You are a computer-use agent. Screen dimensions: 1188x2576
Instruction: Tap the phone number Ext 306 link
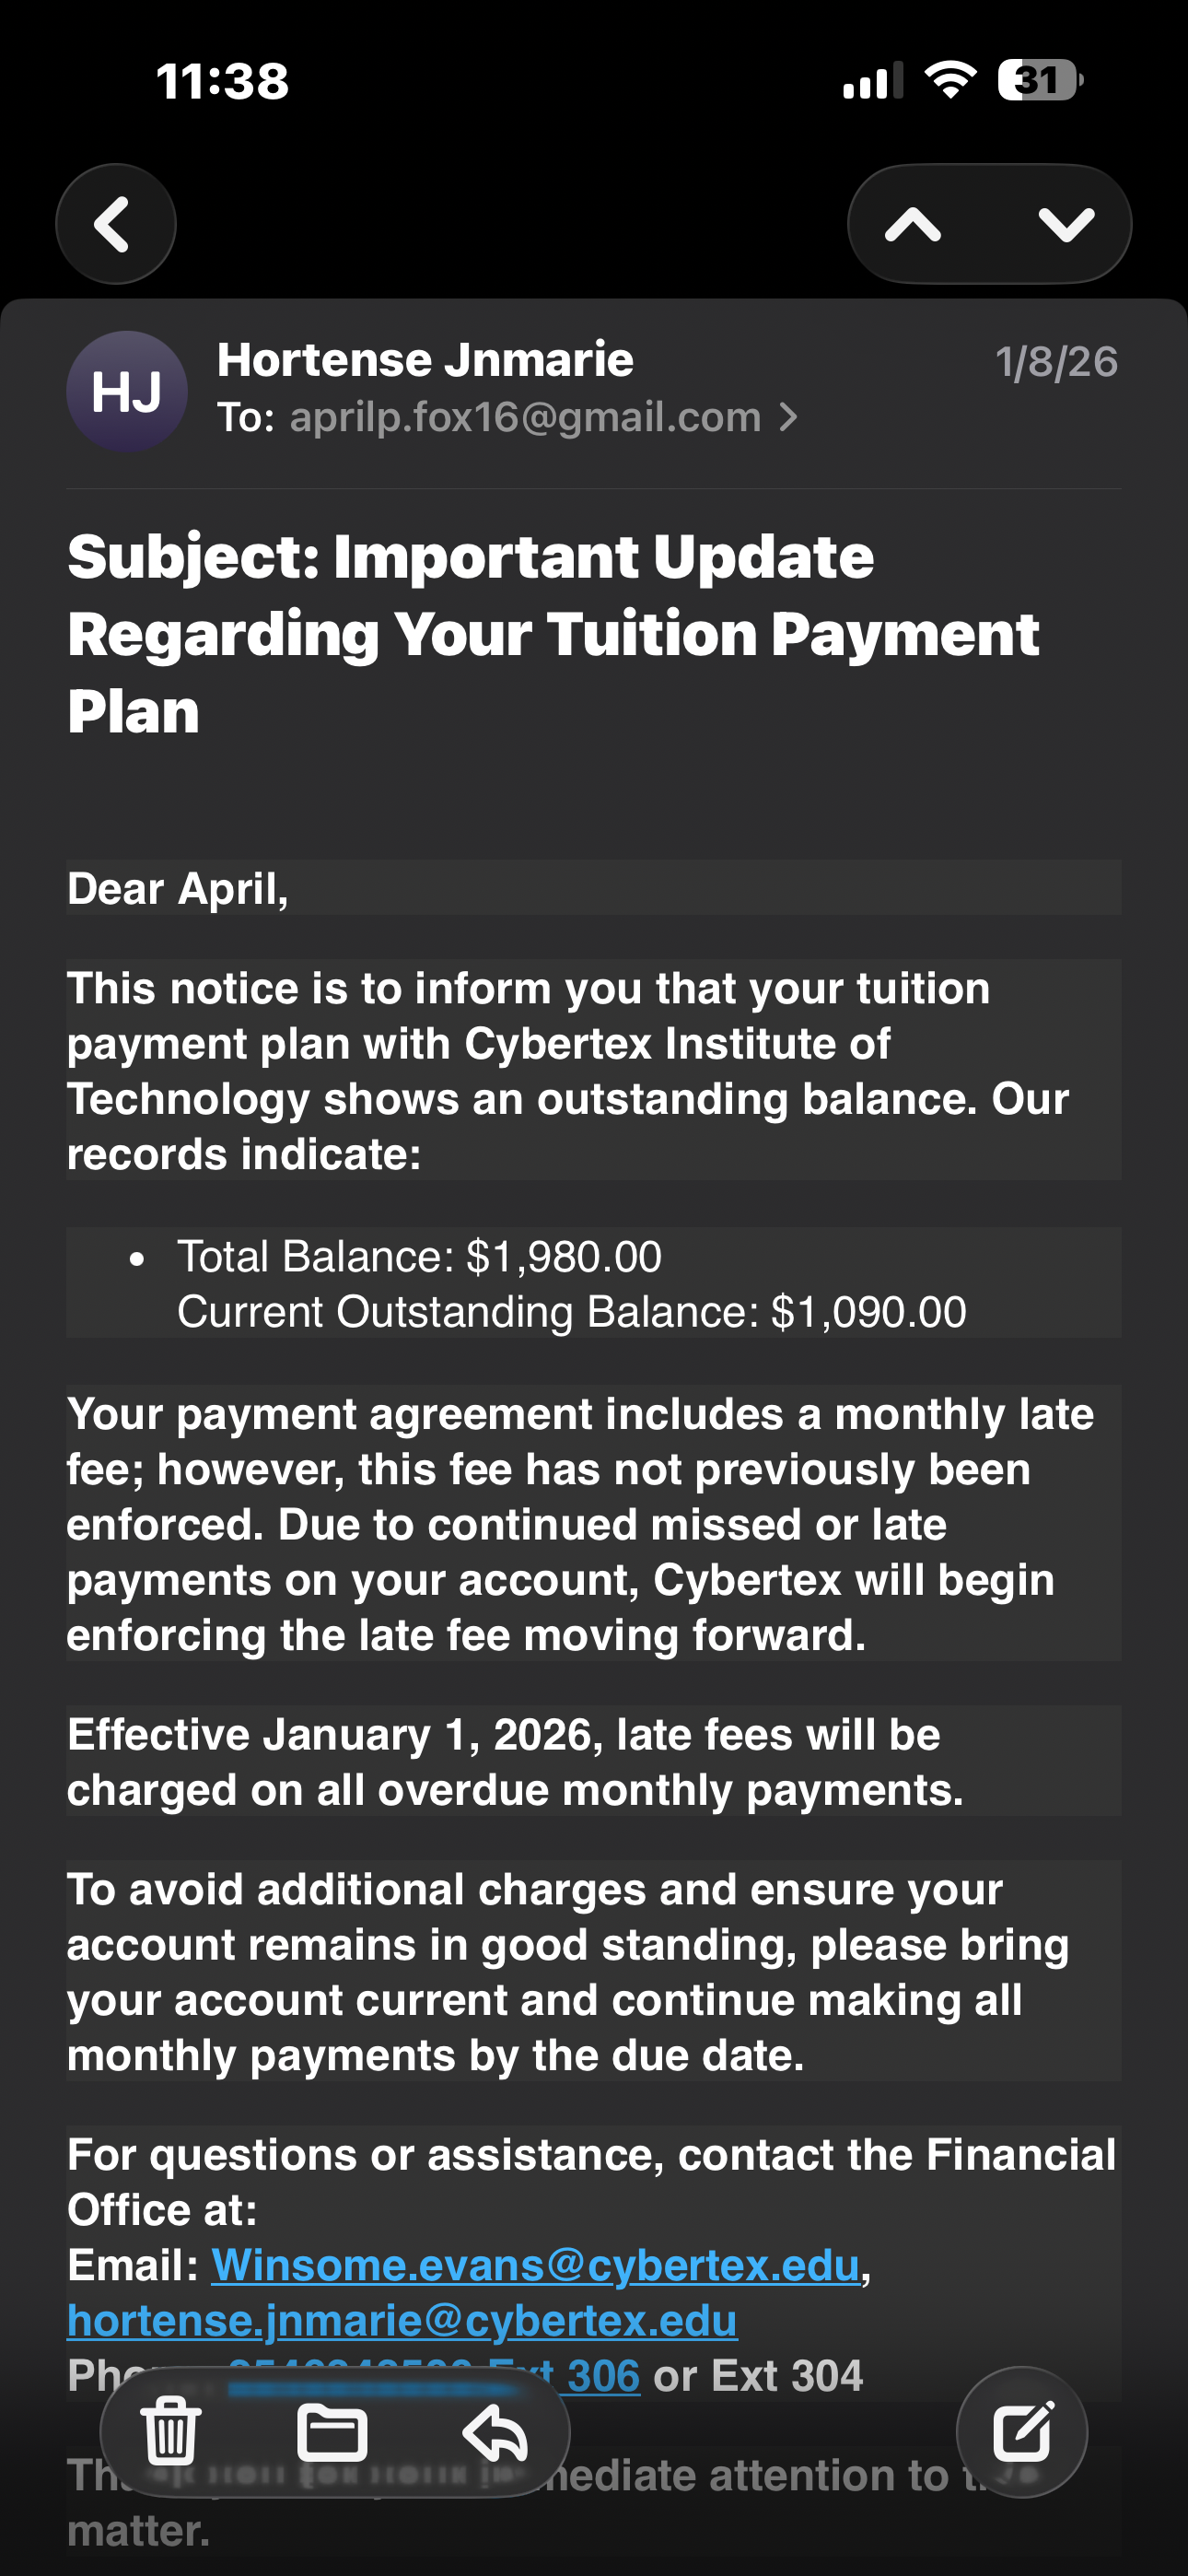point(600,2376)
